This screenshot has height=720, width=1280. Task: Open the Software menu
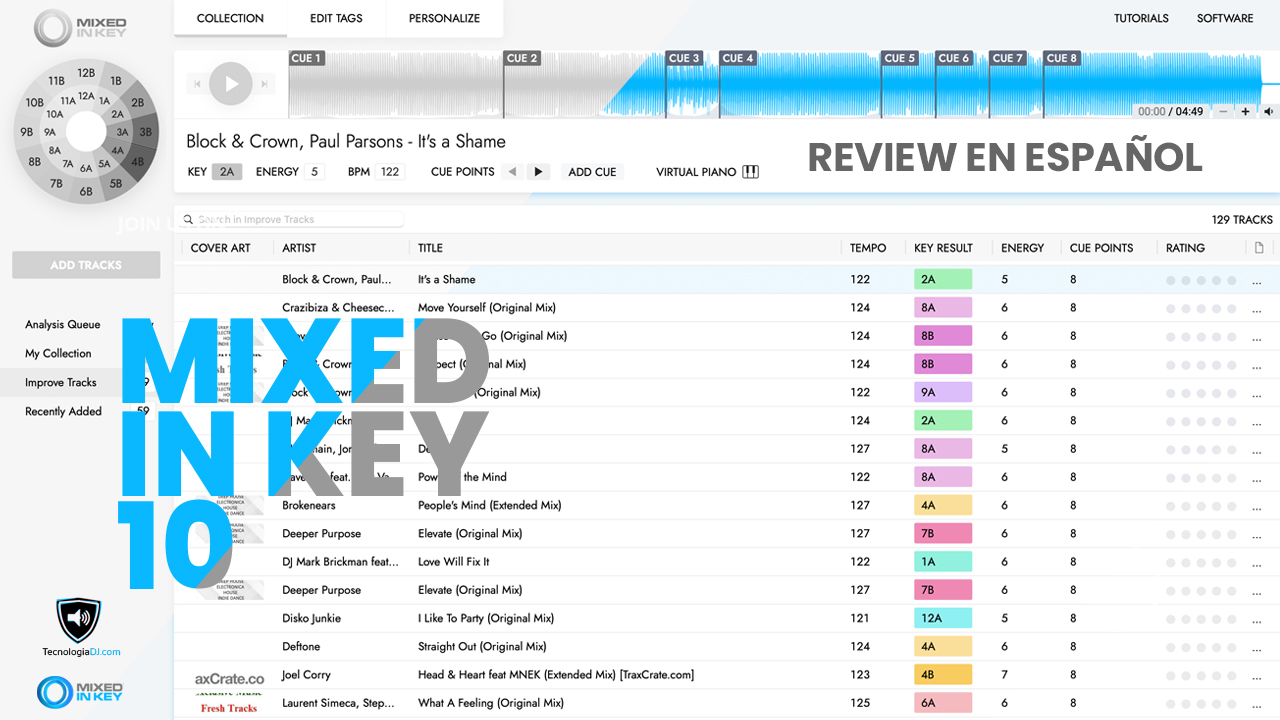[x=1225, y=18]
